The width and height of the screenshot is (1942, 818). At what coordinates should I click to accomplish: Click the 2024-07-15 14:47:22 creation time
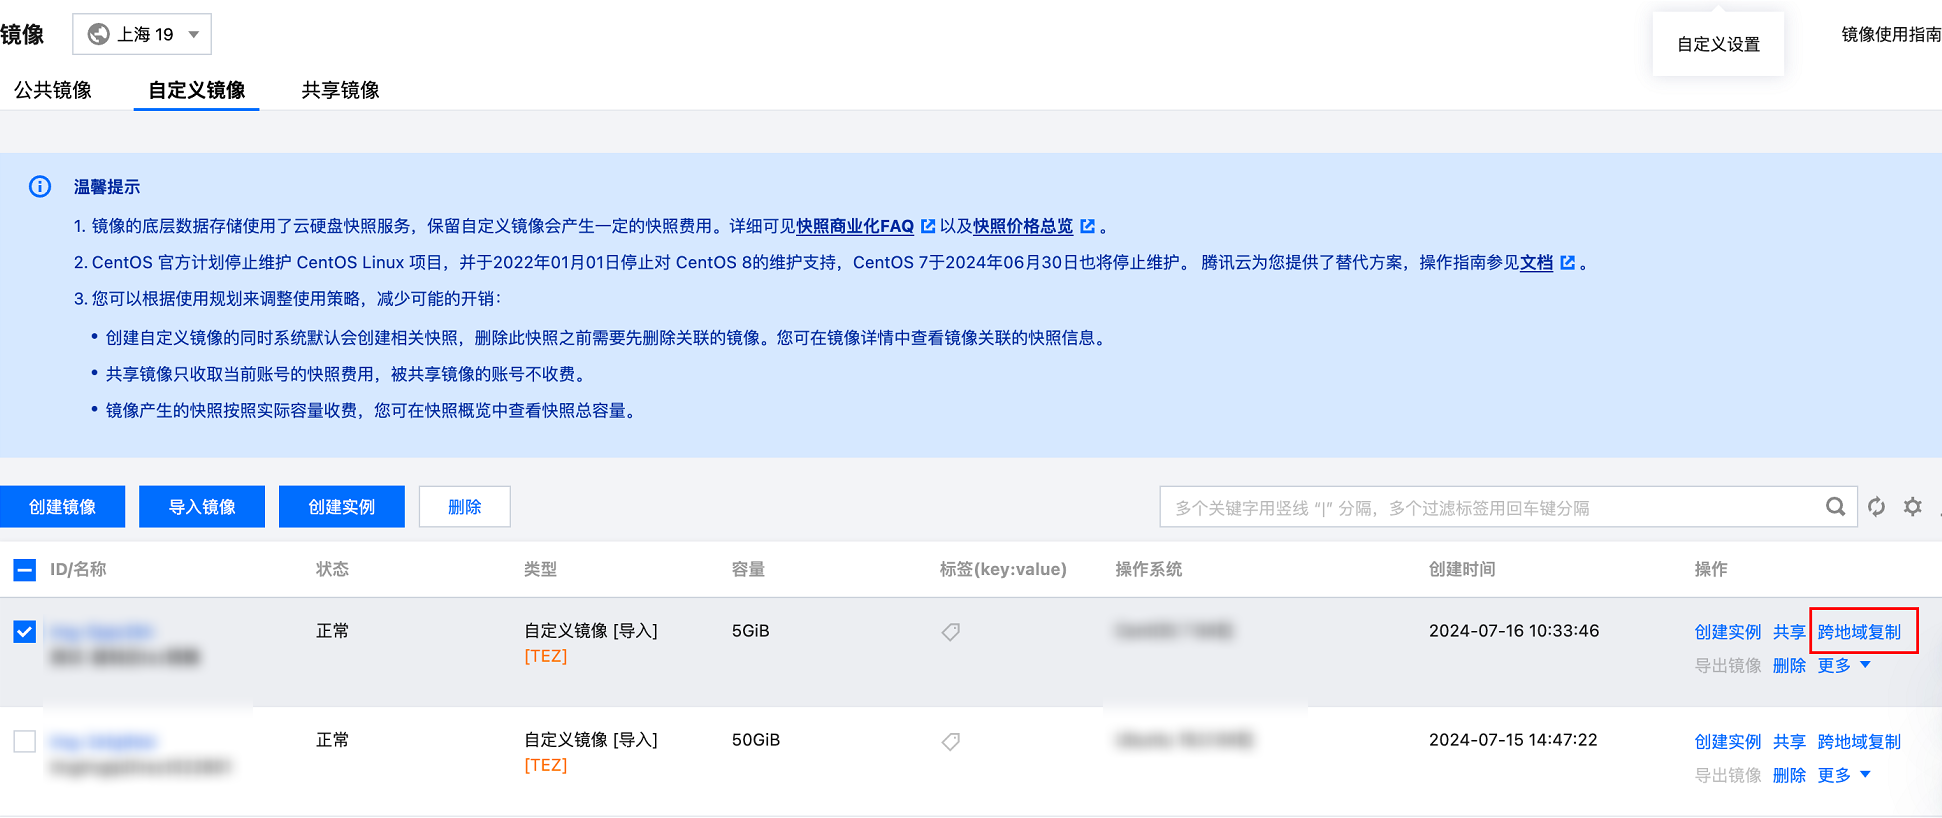coord(1513,740)
